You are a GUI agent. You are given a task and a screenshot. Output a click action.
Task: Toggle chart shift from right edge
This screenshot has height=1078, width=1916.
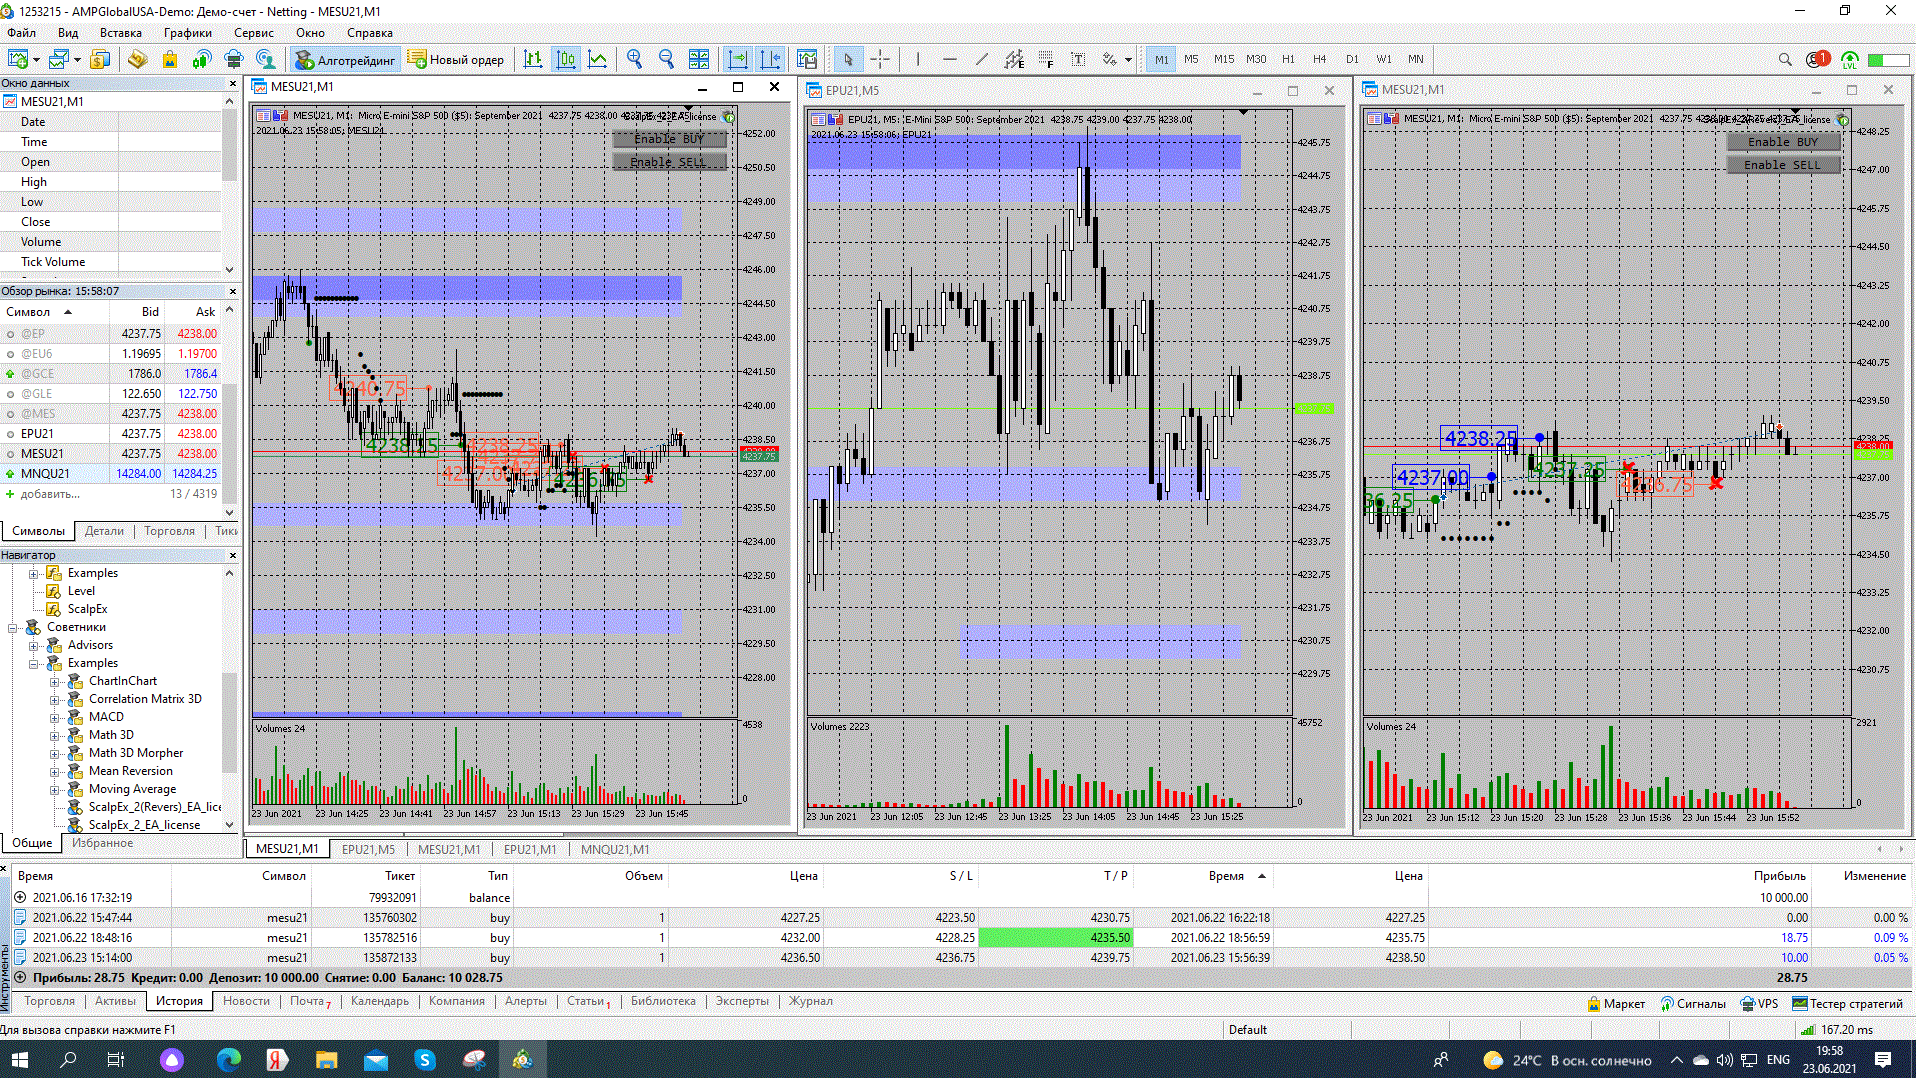point(770,60)
